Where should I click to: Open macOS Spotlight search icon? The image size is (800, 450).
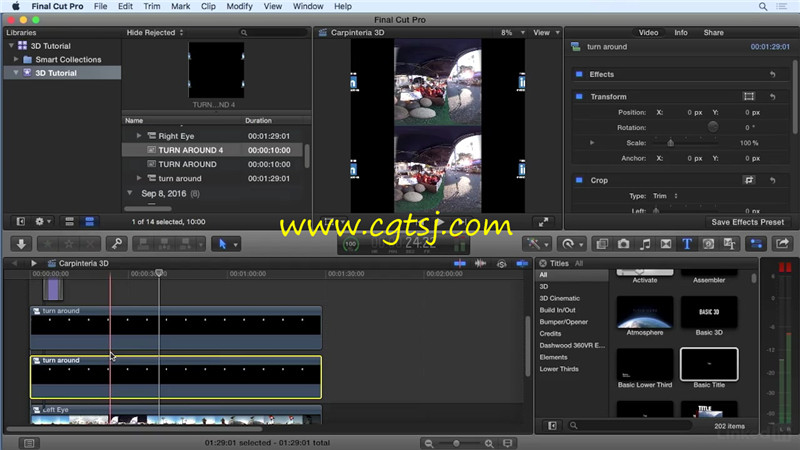[x=763, y=7]
